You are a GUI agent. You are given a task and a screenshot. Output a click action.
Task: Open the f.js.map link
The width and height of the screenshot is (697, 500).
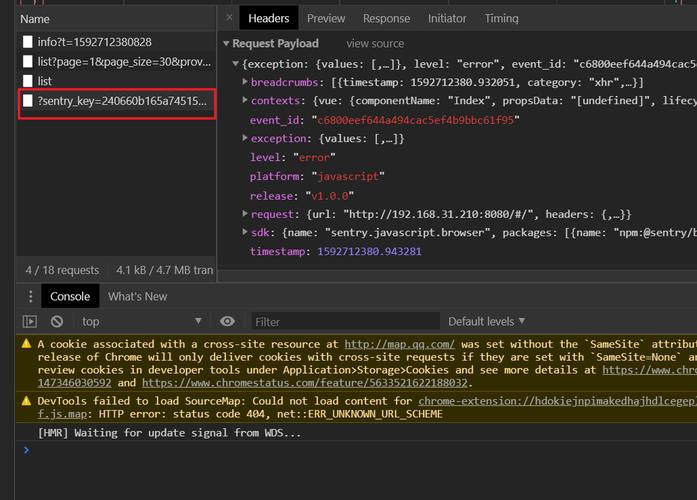tap(62, 414)
